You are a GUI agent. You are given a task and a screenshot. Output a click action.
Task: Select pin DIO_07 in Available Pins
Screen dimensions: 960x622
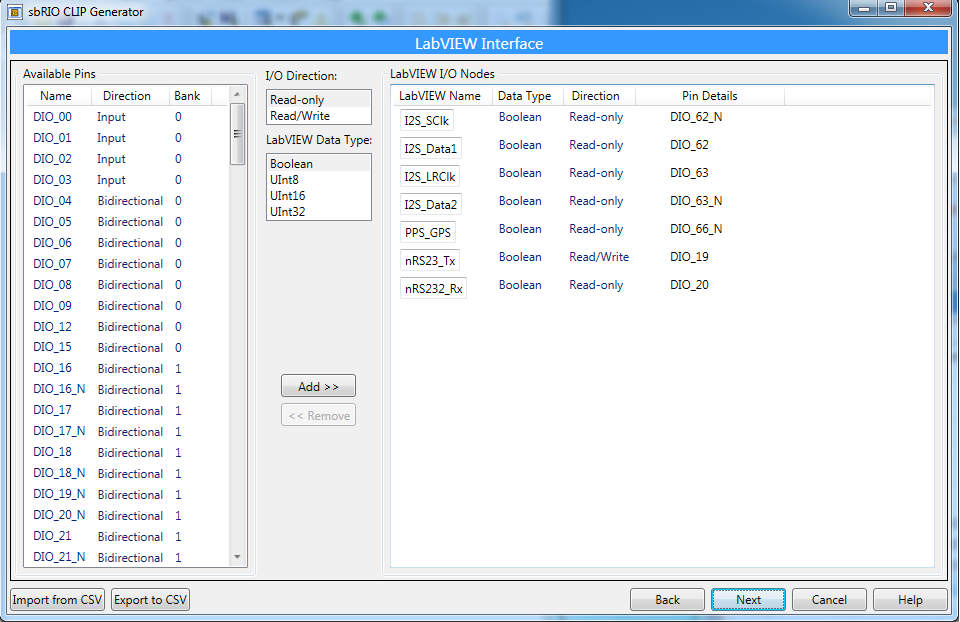click(127, 264)
